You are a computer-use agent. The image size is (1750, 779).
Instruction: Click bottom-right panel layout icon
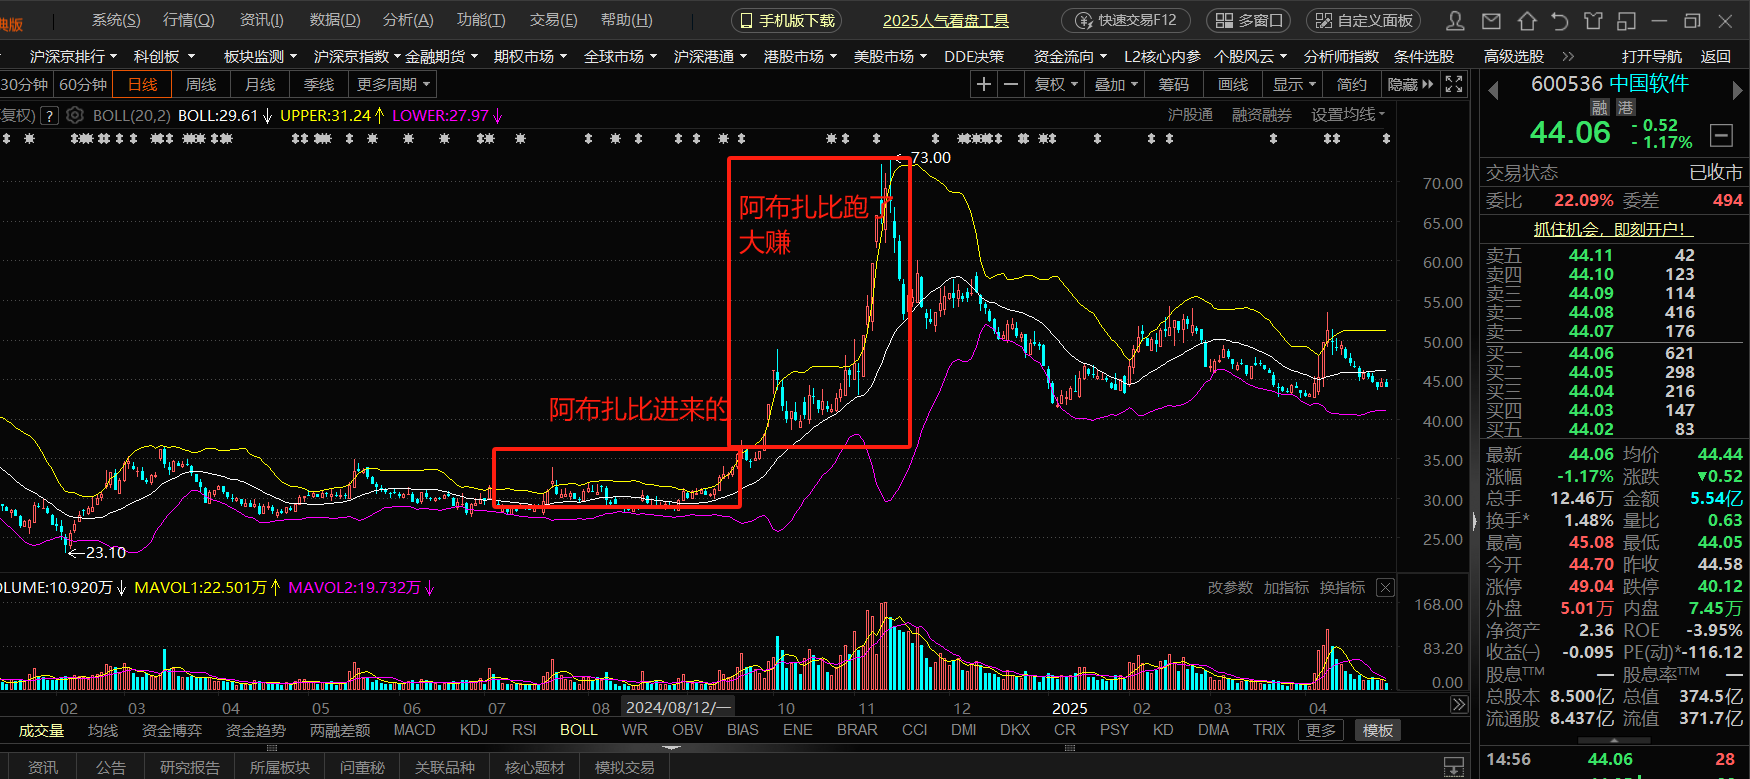point(1454,767)
